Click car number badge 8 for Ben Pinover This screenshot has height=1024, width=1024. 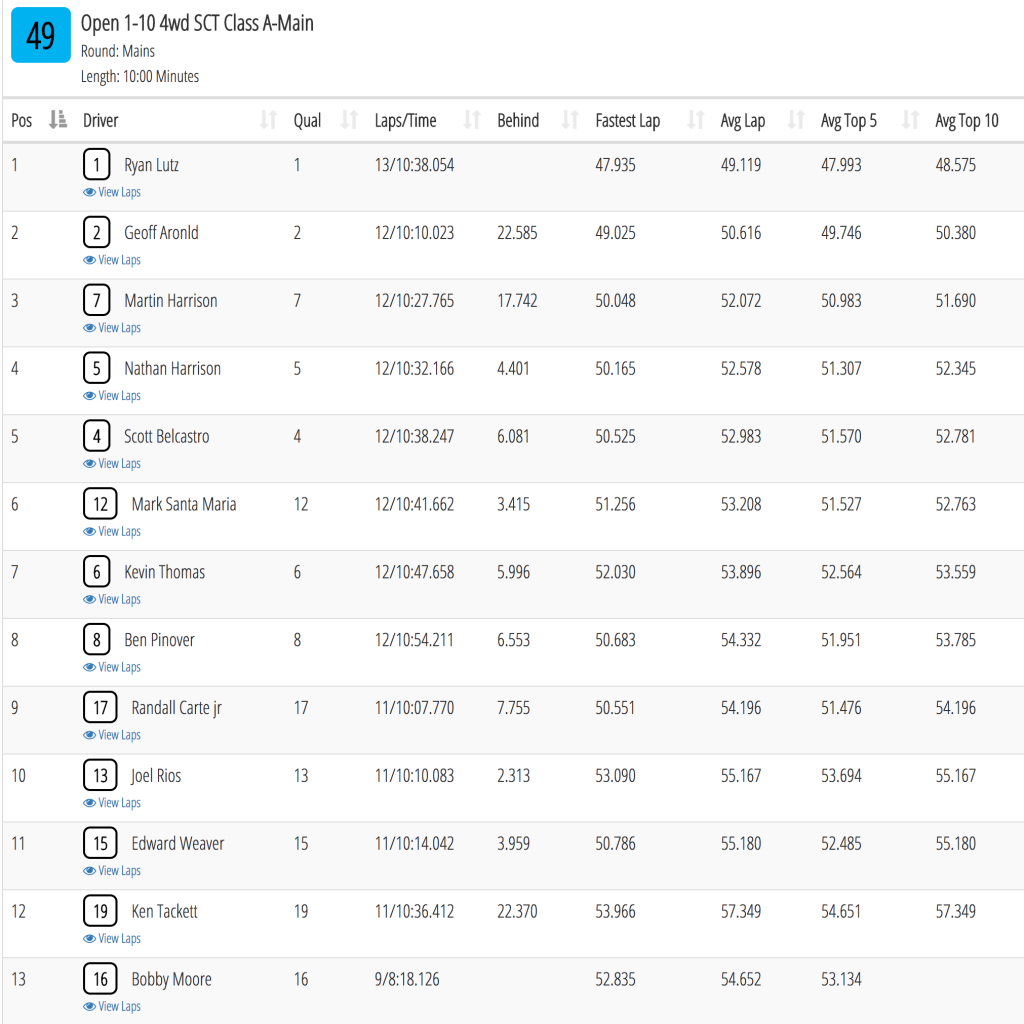point(97,640)
